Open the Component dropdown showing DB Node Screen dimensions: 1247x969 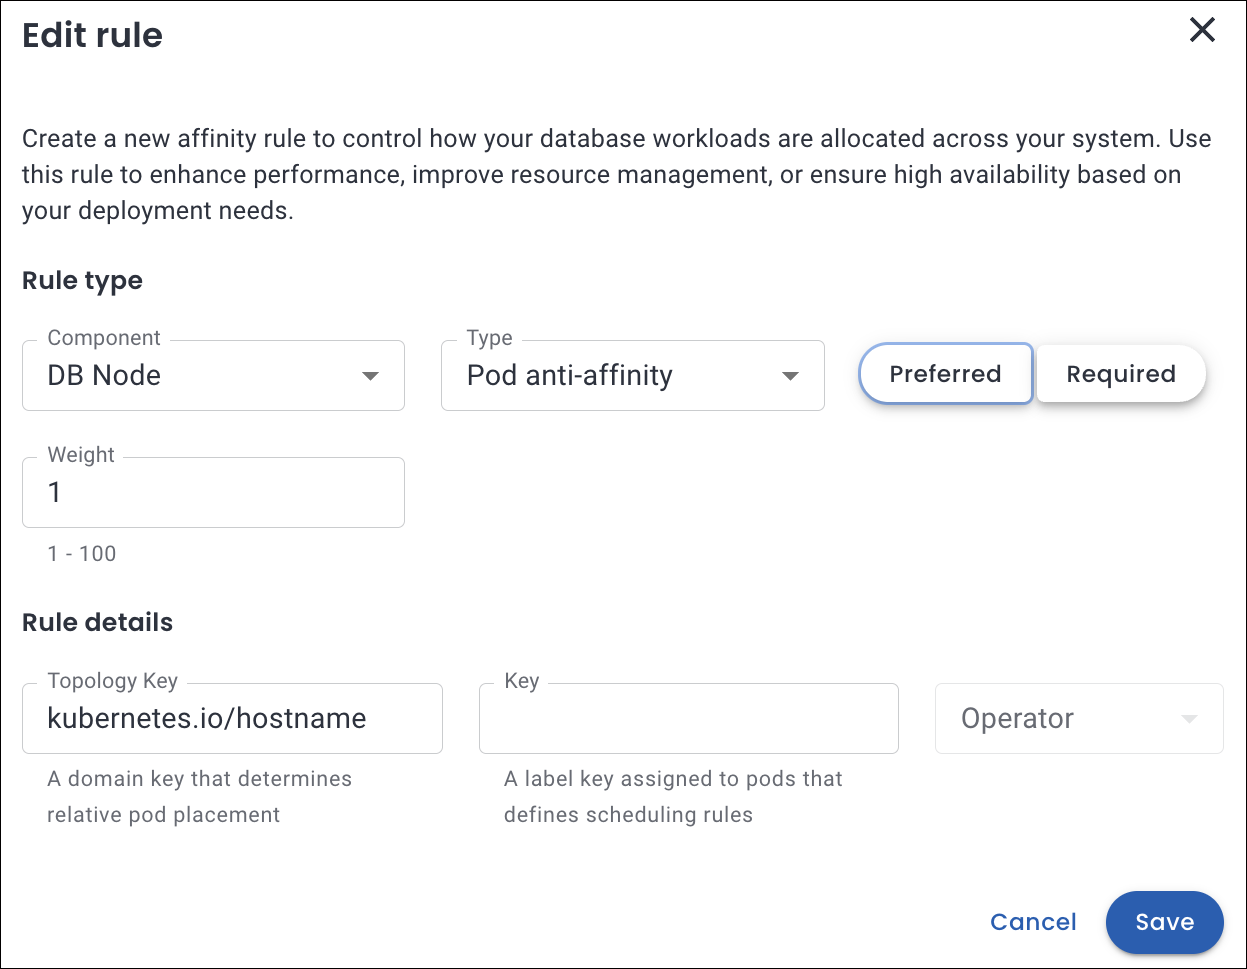pos(200,376)
